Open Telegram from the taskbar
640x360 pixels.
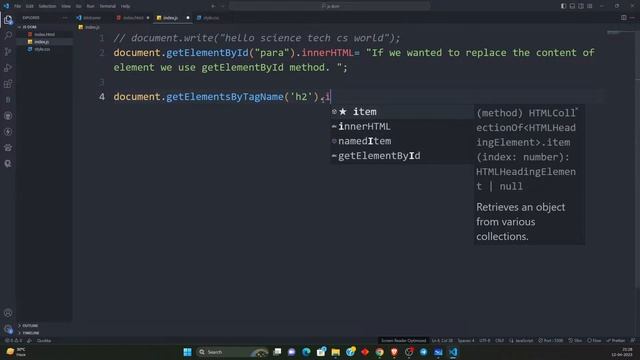click(x=423, y=352)
